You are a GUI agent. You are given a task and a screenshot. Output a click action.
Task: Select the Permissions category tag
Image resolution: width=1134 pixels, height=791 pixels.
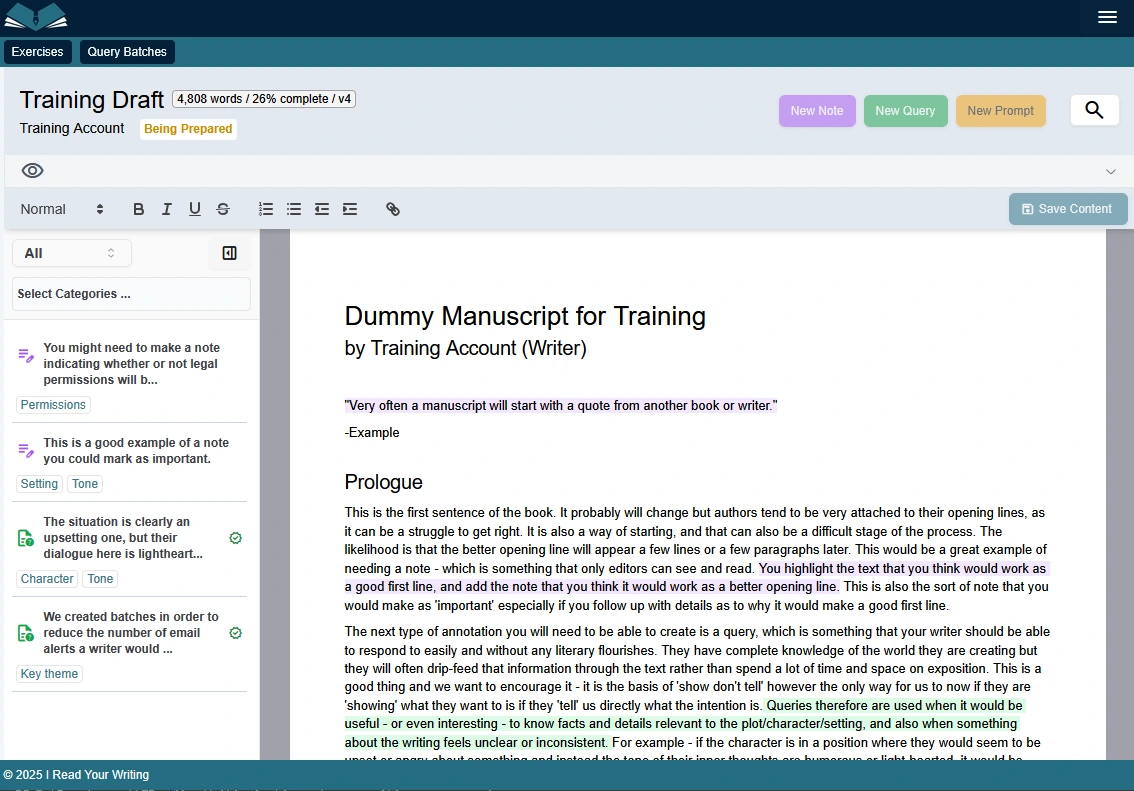pos(53,404)
